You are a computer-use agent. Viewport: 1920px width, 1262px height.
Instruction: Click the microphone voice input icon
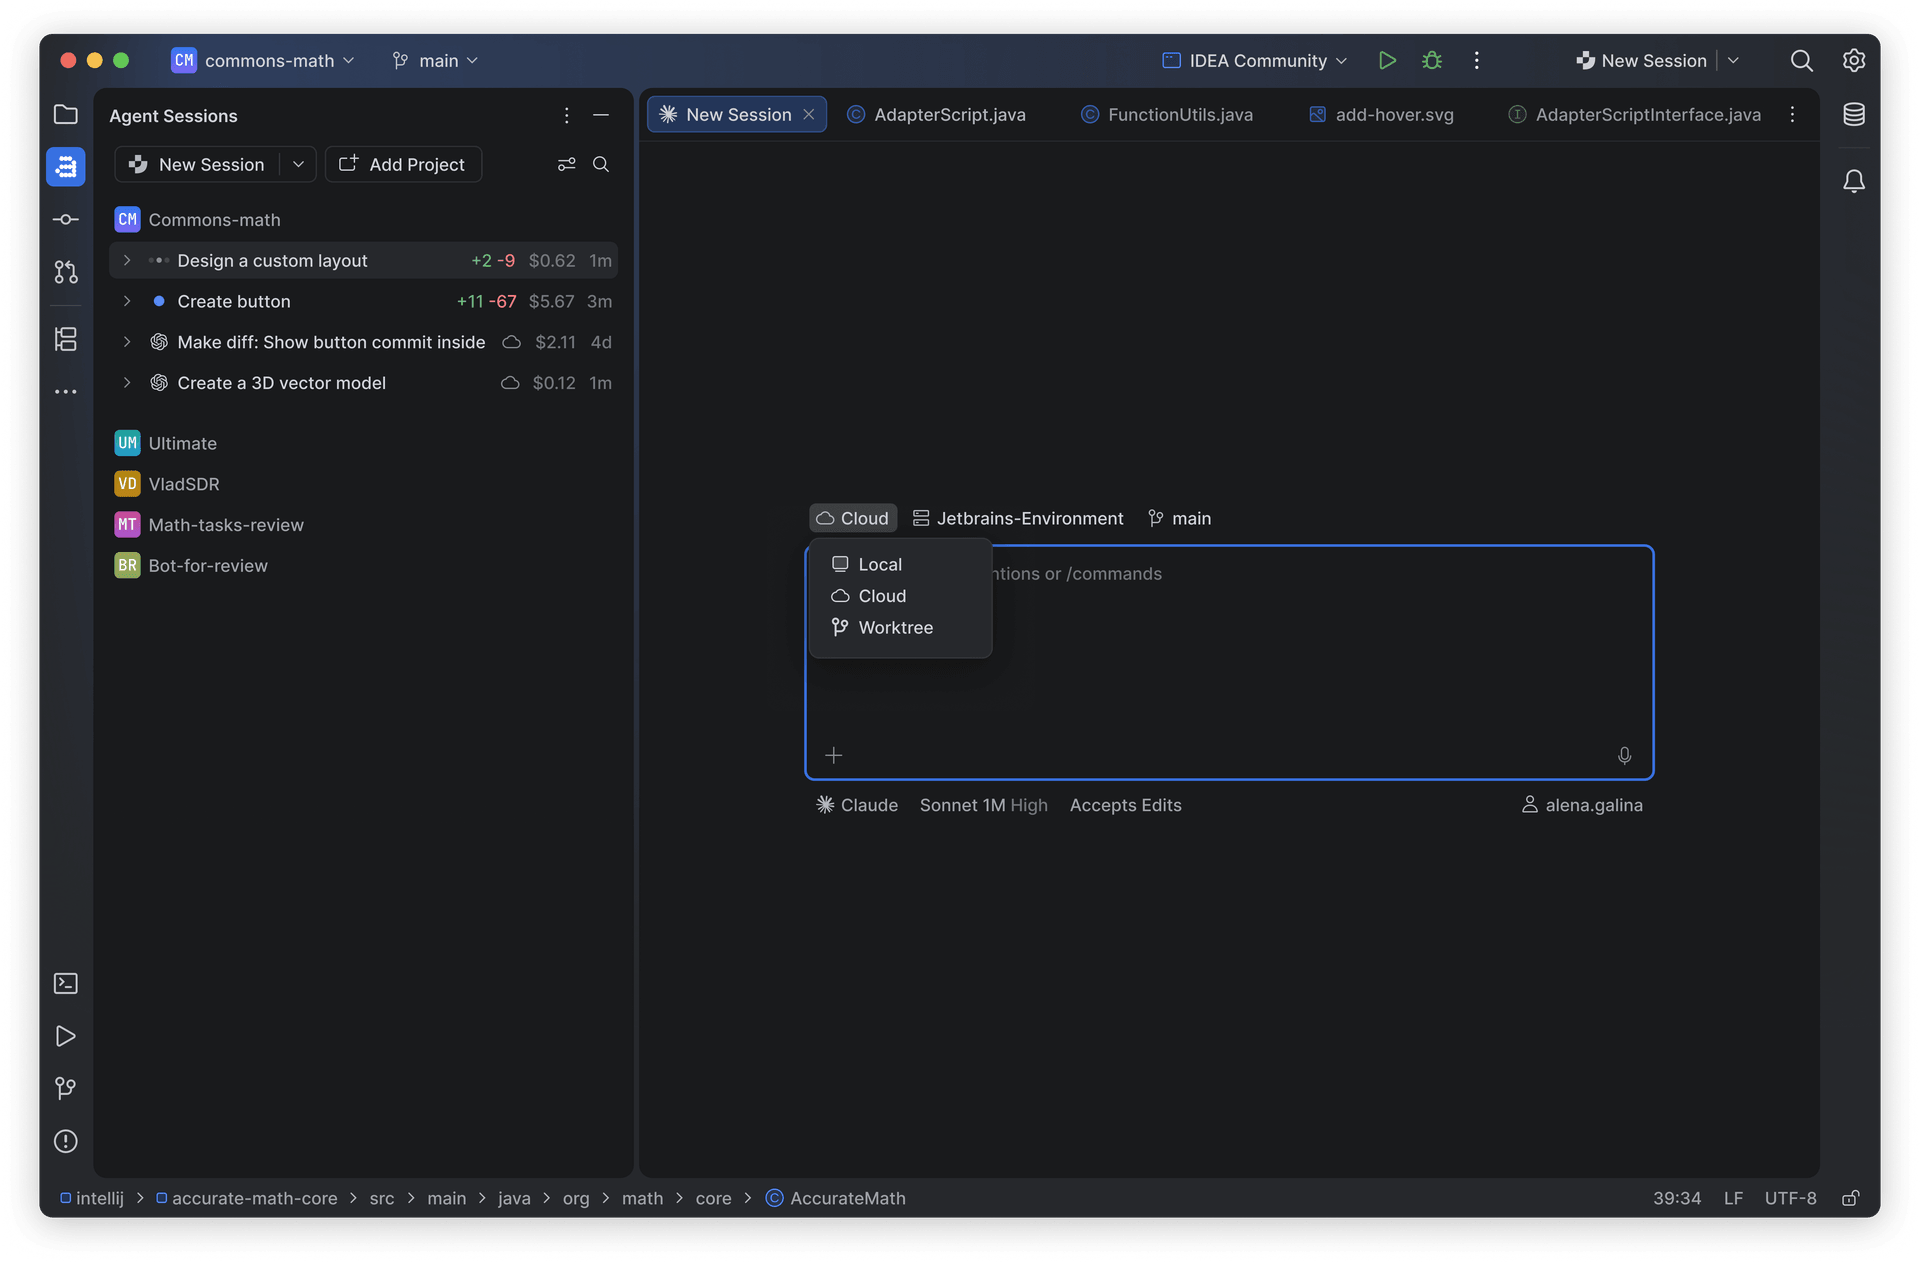tap(1624, 755)
